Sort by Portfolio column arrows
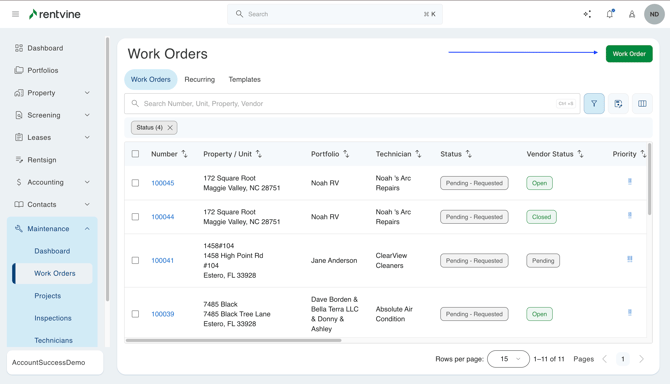The height and width of the screenshot is (384, 670). coord(346,154)
